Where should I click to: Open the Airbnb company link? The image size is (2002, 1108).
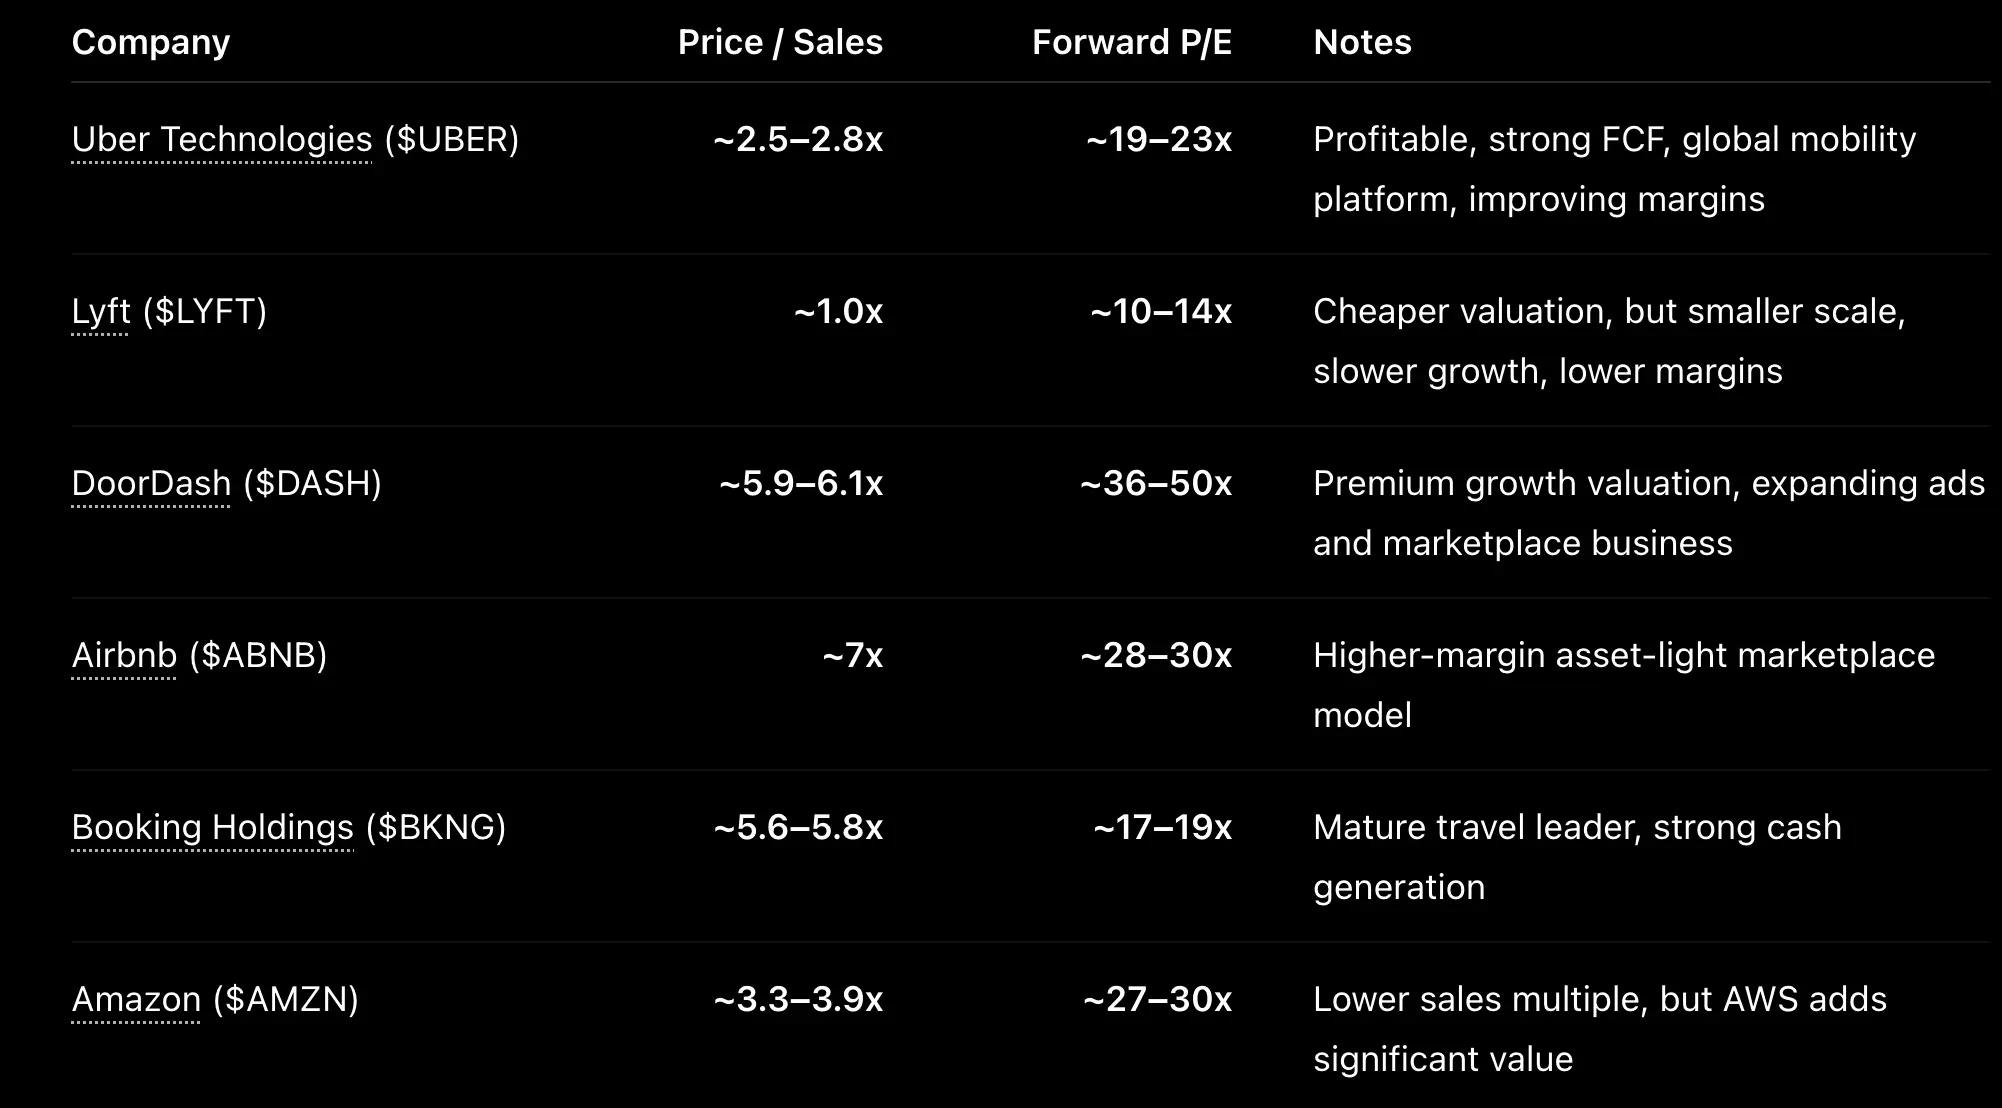tap(124, 656)
